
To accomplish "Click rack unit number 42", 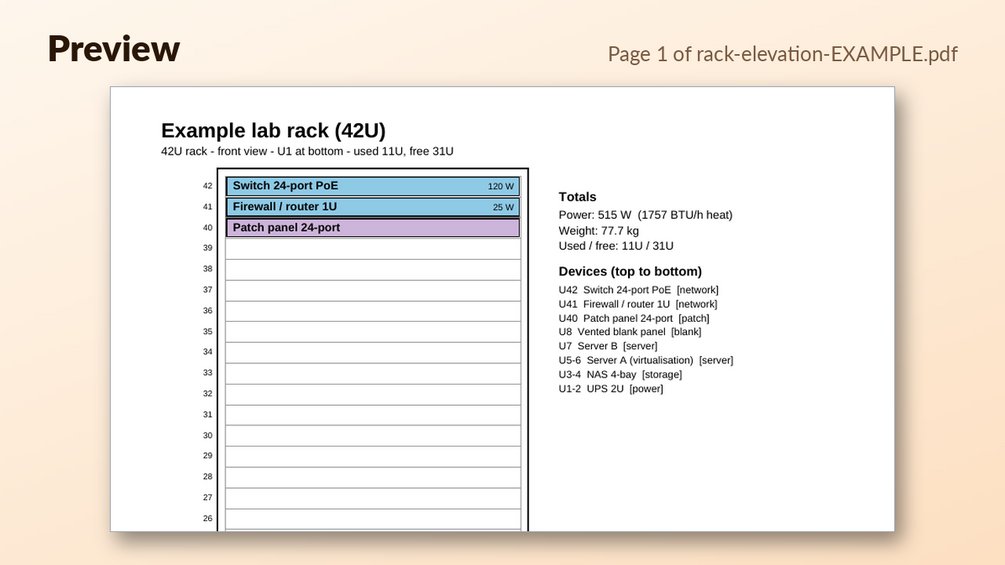I will click(x=208, y=186).
